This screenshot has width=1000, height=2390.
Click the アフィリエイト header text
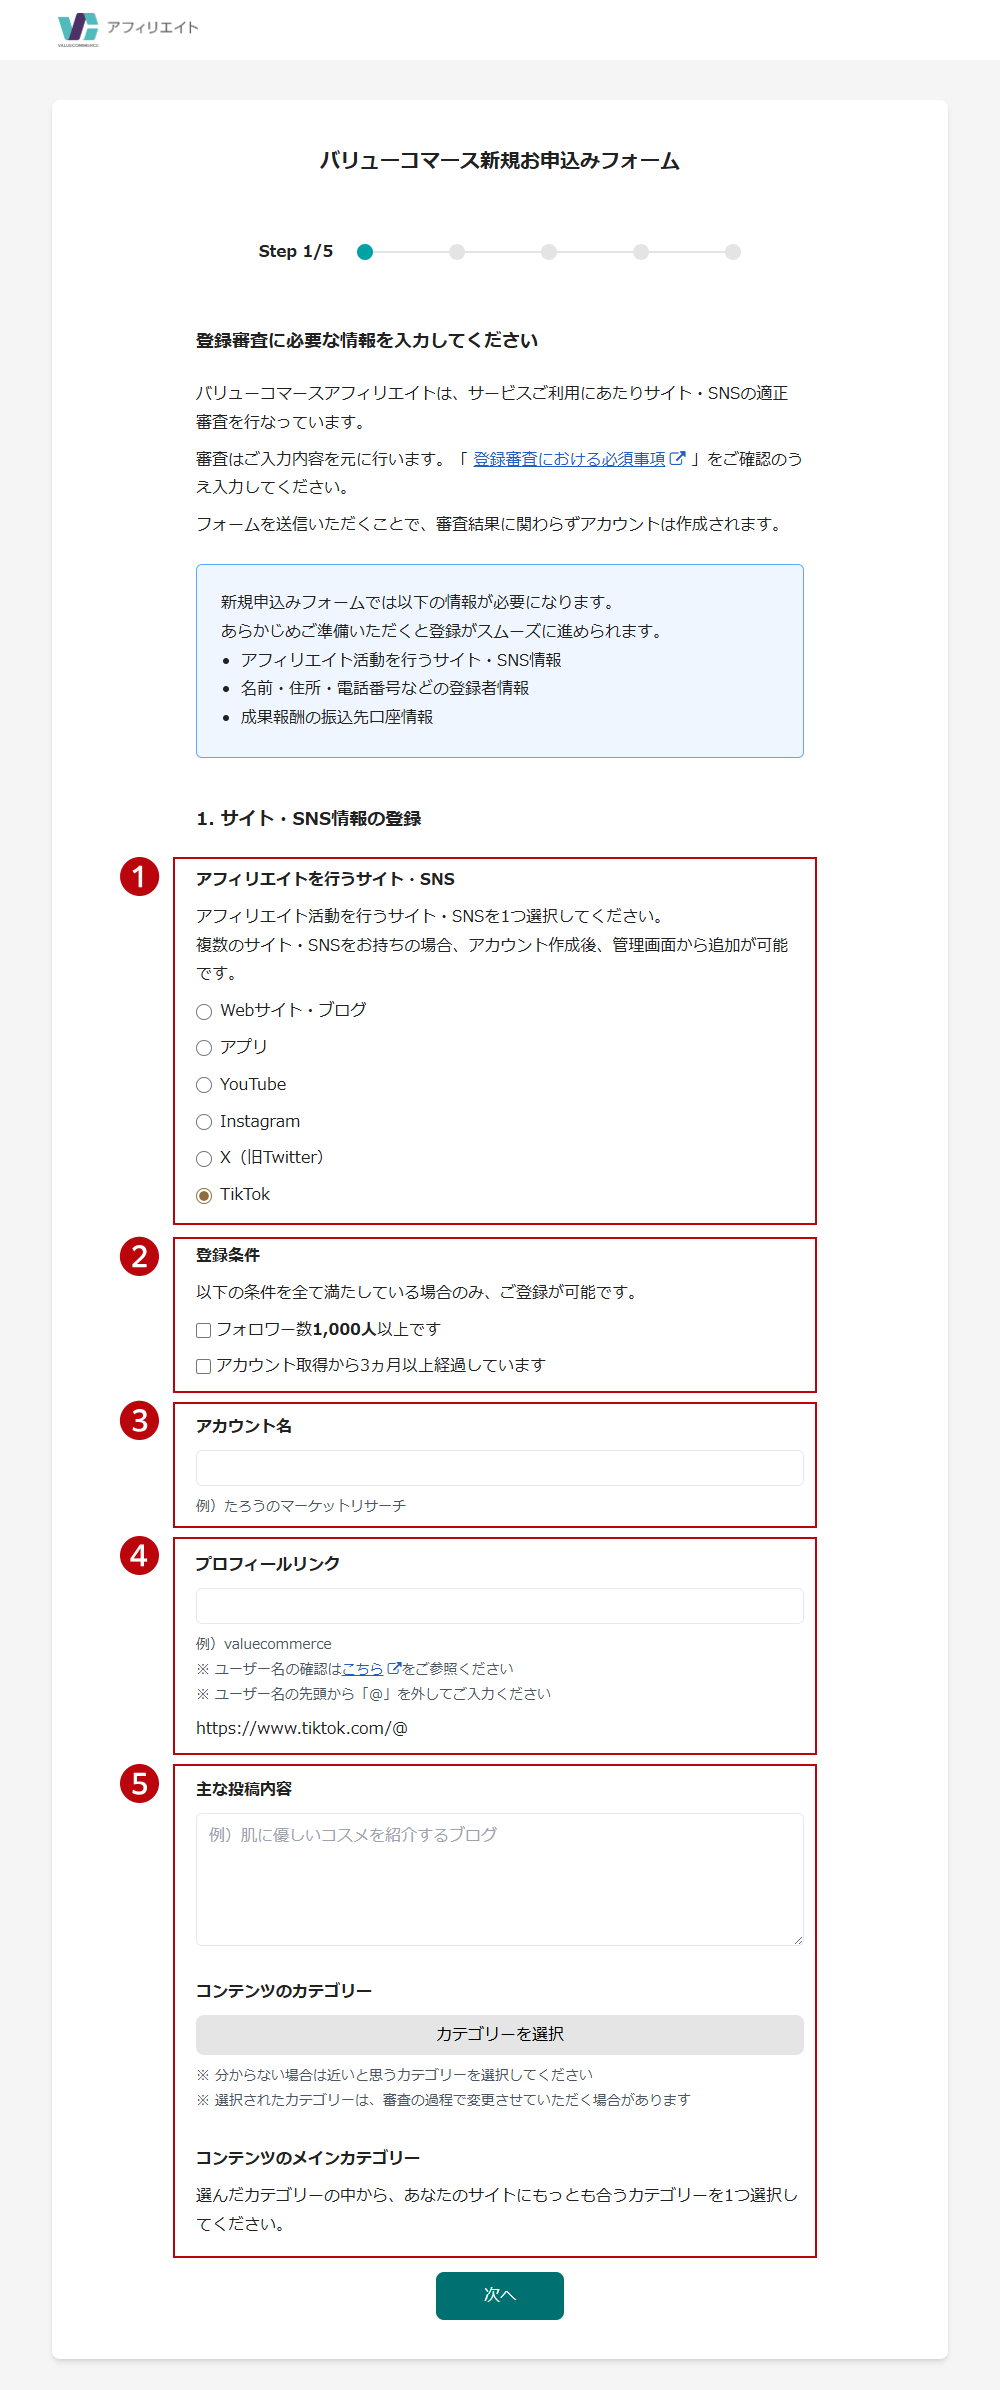153,27
